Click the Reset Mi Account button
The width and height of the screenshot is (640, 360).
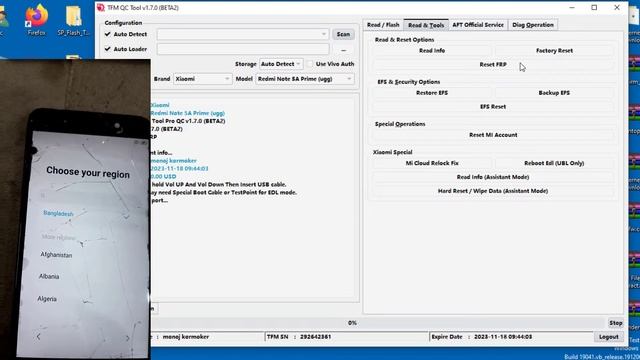tap(493, 135)
